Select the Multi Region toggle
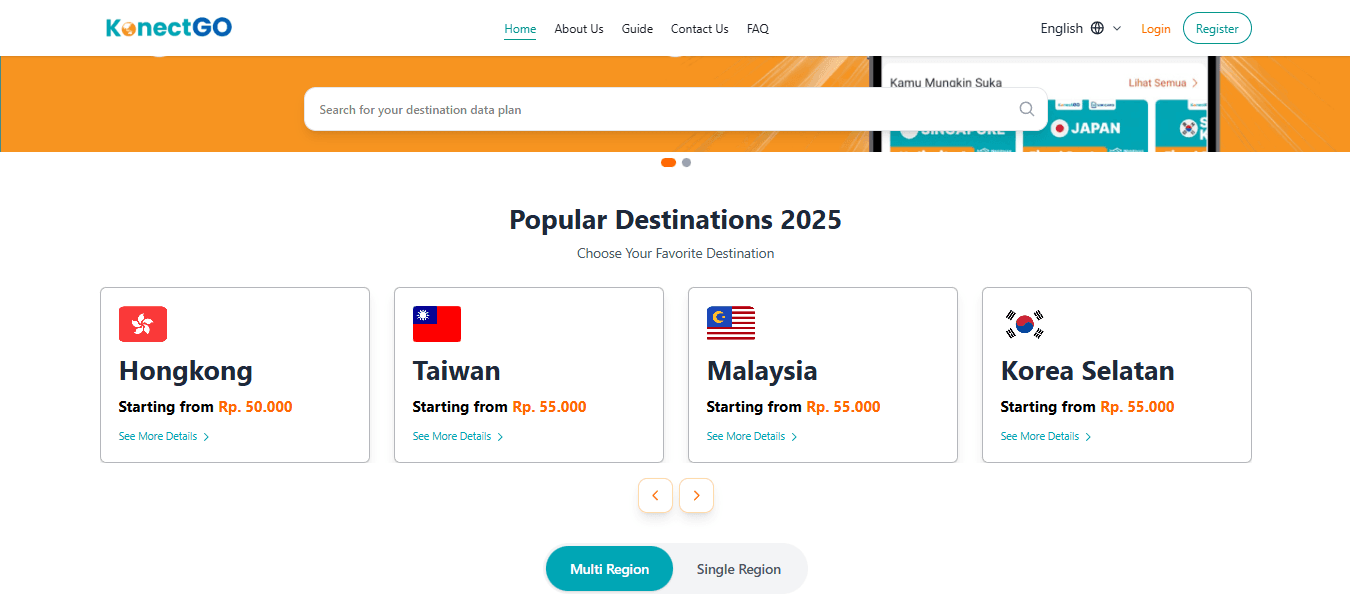The width and height of the screenshot is (1350, 612). pyautogui.click(x=609, y=569)
